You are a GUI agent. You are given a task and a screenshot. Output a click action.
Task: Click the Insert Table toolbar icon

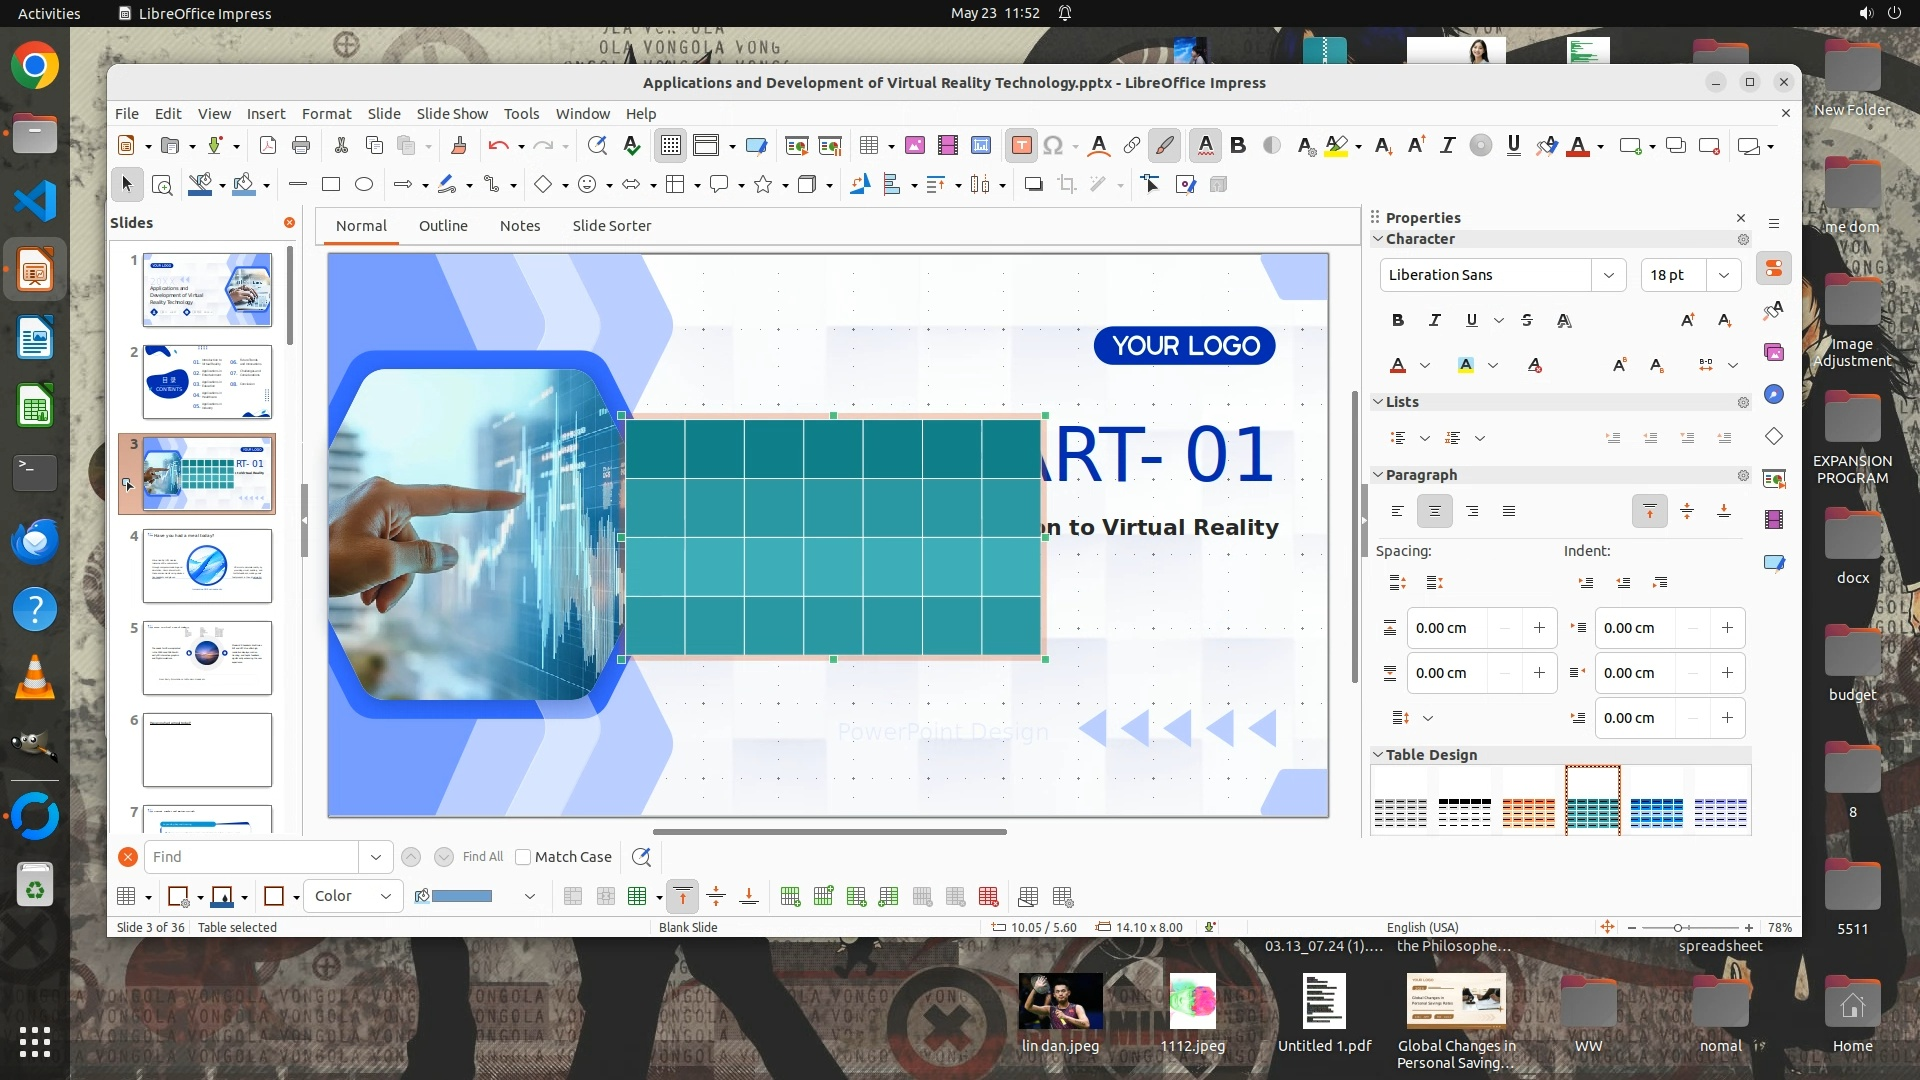(x=868, y=146)
